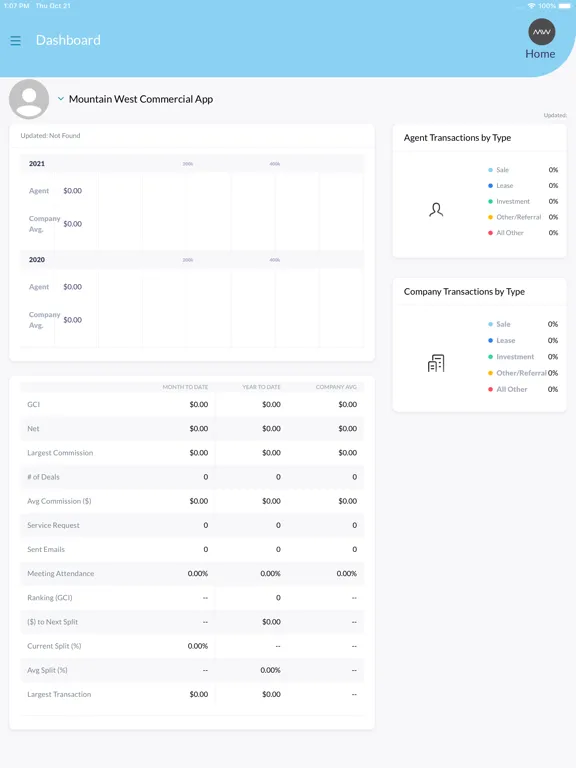Click Agent label under 2020
576x768 pixels.
pyautogui.click(x=39, y=287)
